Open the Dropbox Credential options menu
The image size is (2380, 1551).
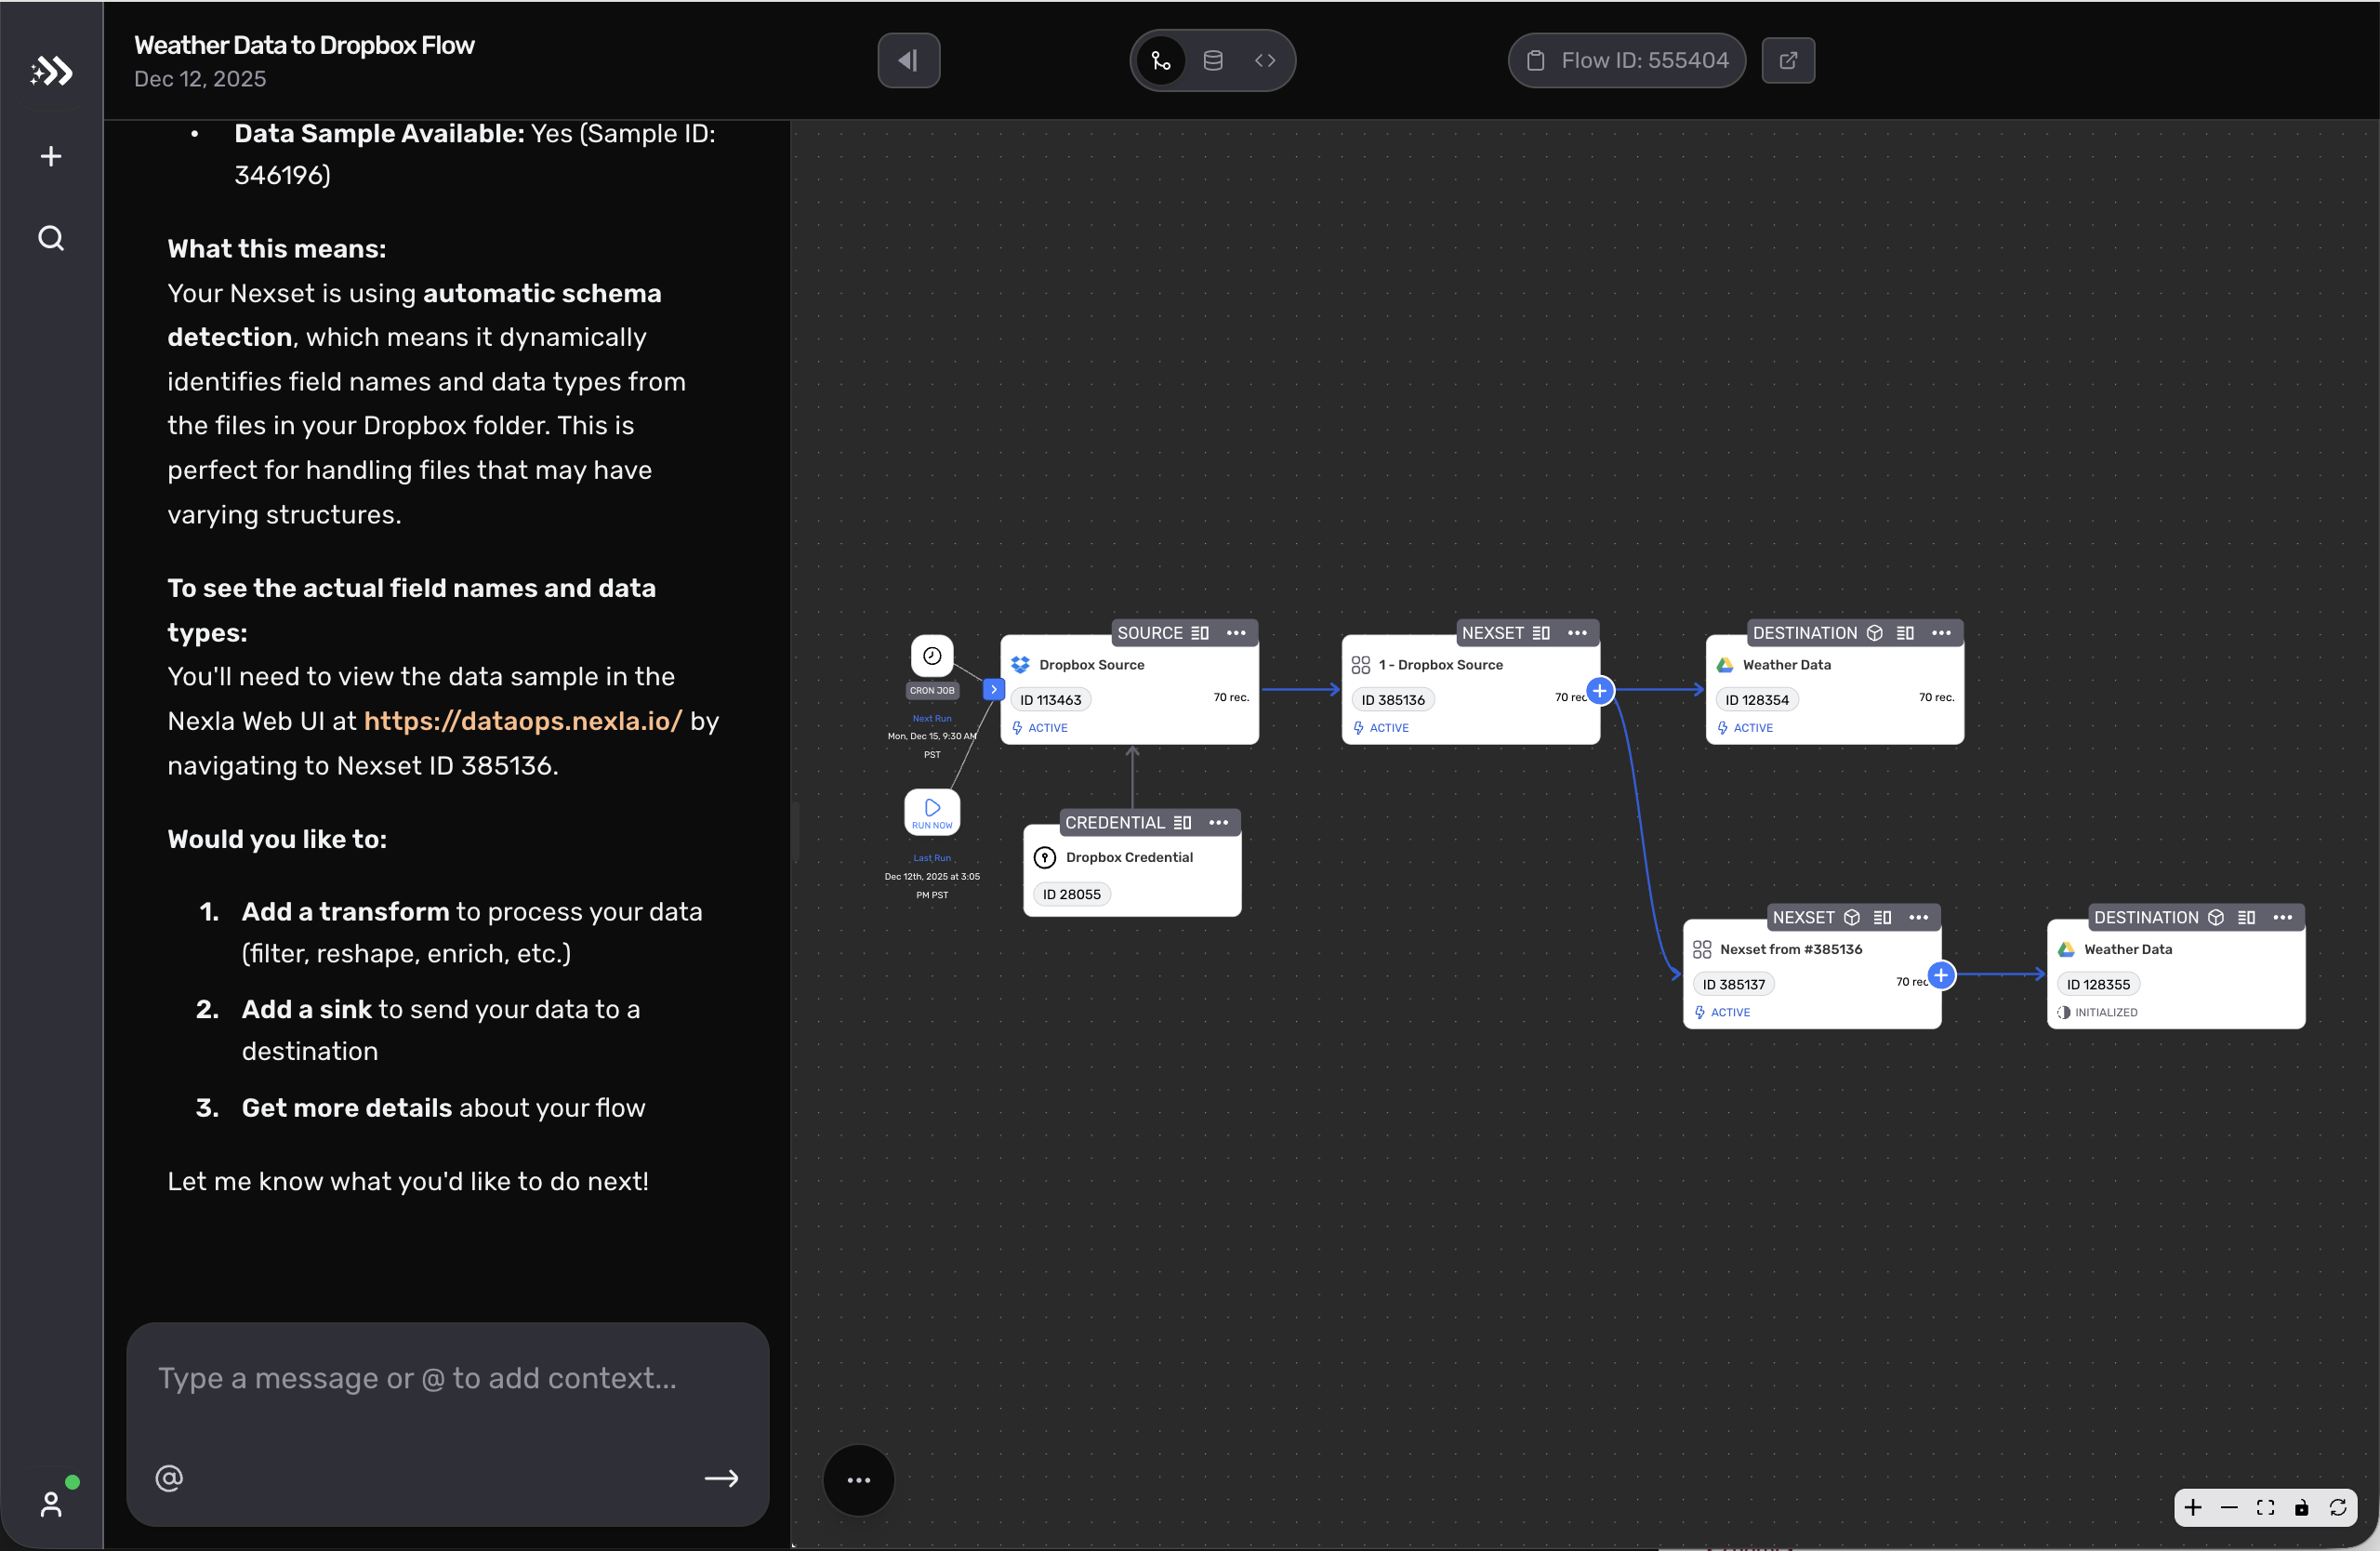(1218, 822)
